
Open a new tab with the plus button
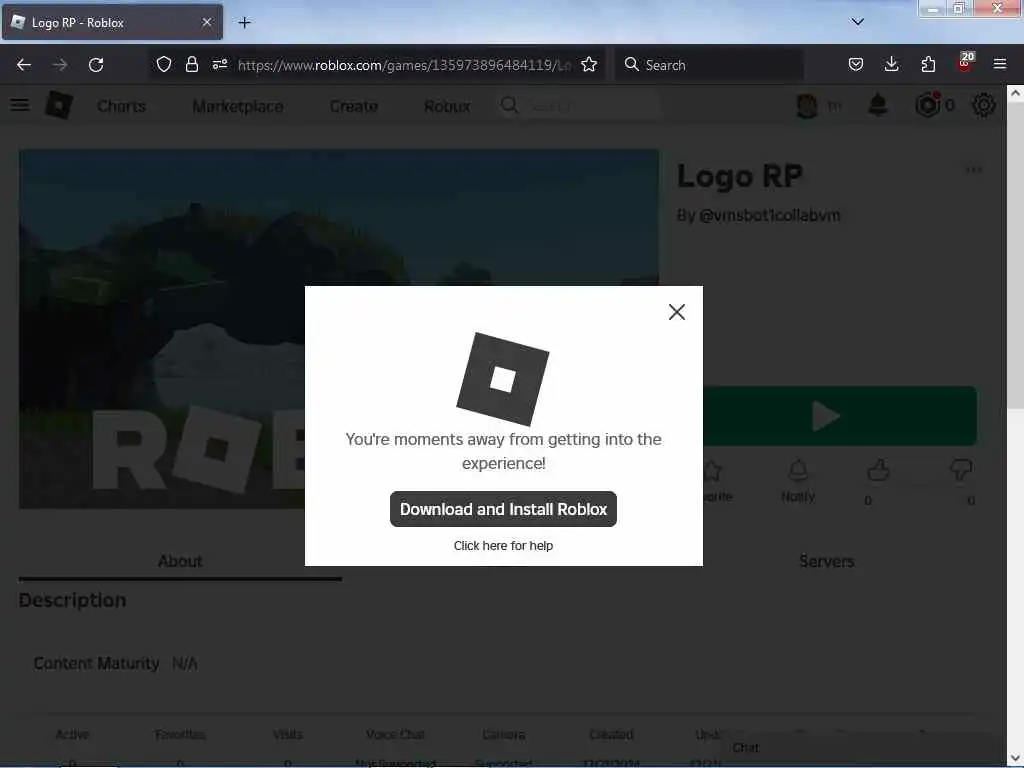pyautogui.click(x=244, y=22)
